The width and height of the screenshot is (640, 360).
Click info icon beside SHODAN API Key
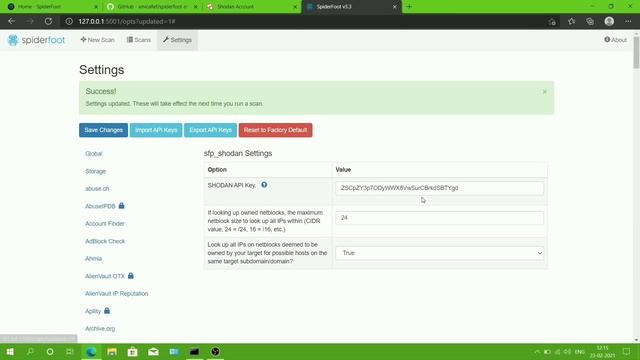[x=264, y=185]
